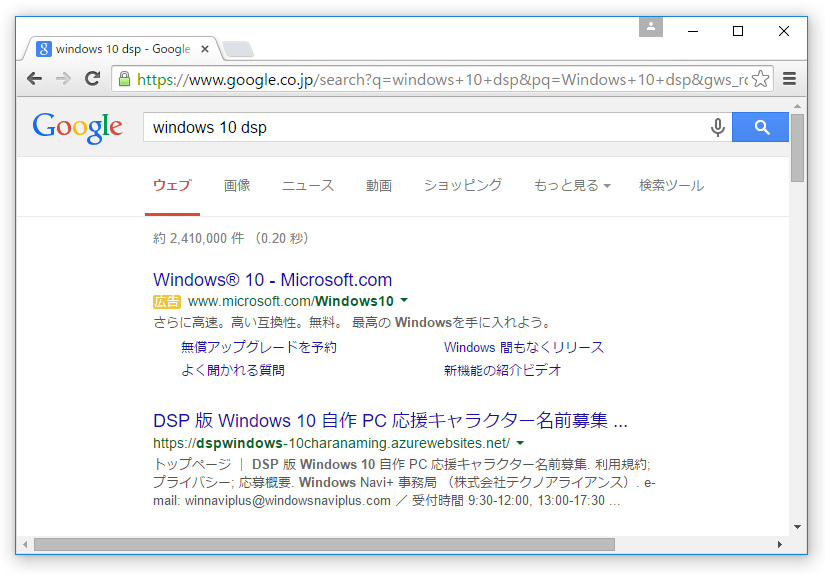Click the 約 2,410,000 件 result count text

coord(198,238)
